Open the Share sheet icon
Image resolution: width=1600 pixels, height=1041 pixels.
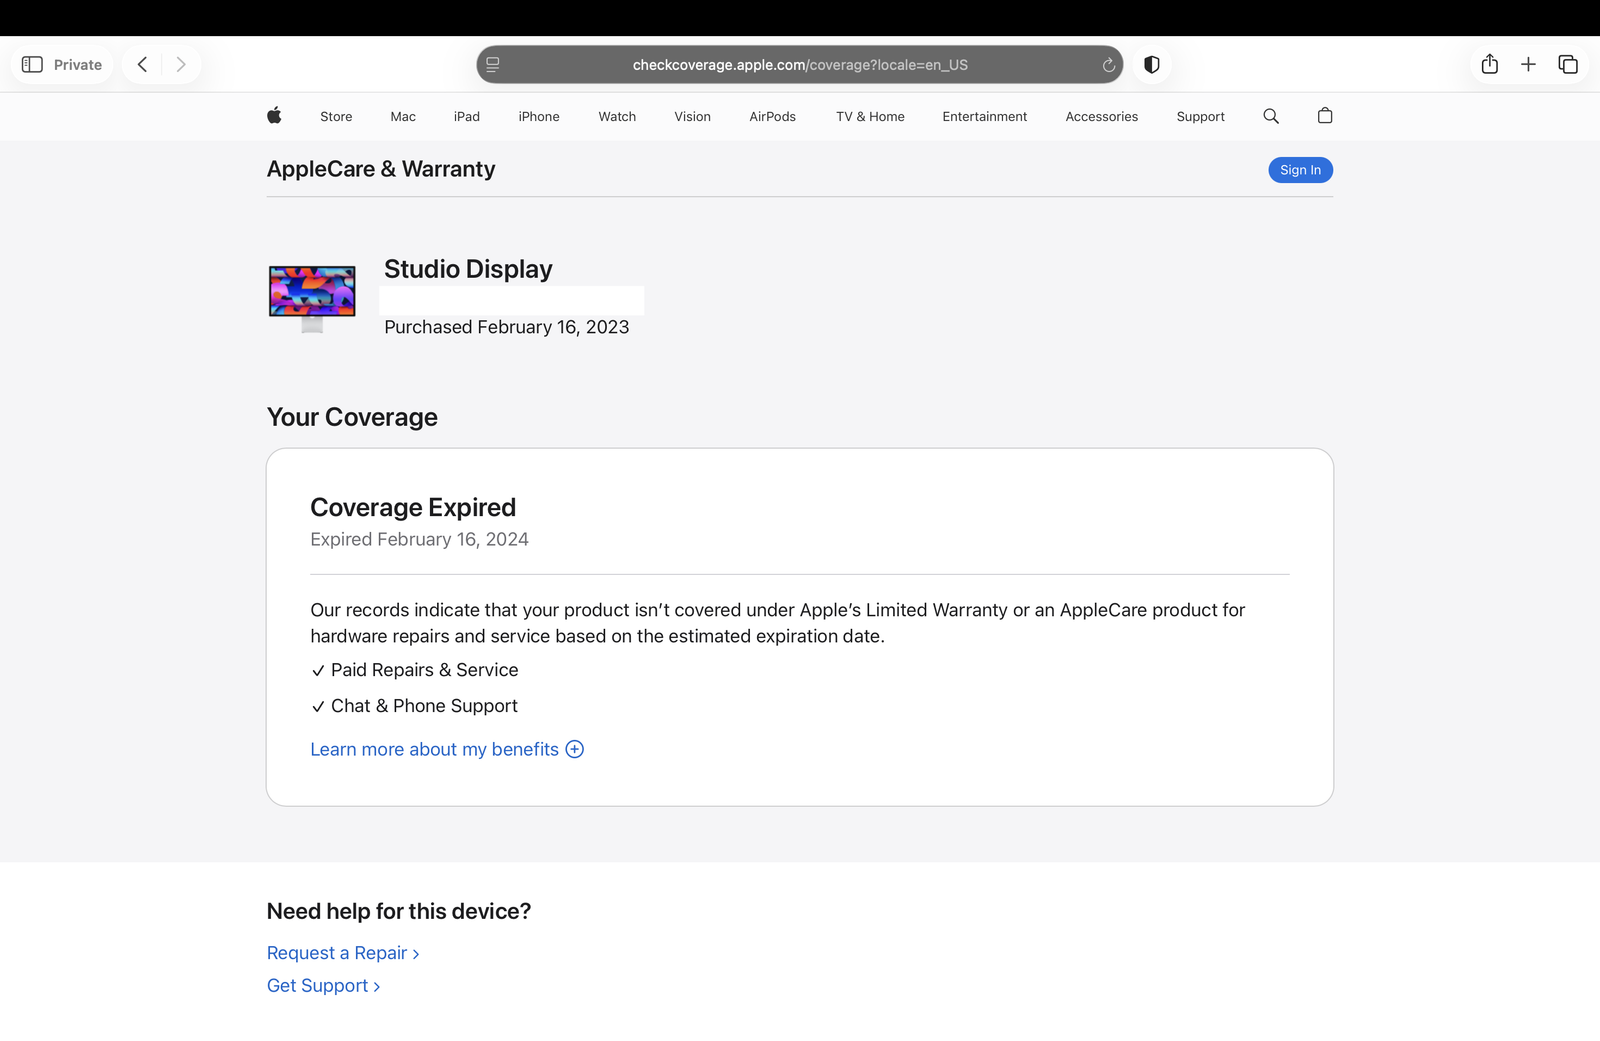click(x=1490, y=64)
